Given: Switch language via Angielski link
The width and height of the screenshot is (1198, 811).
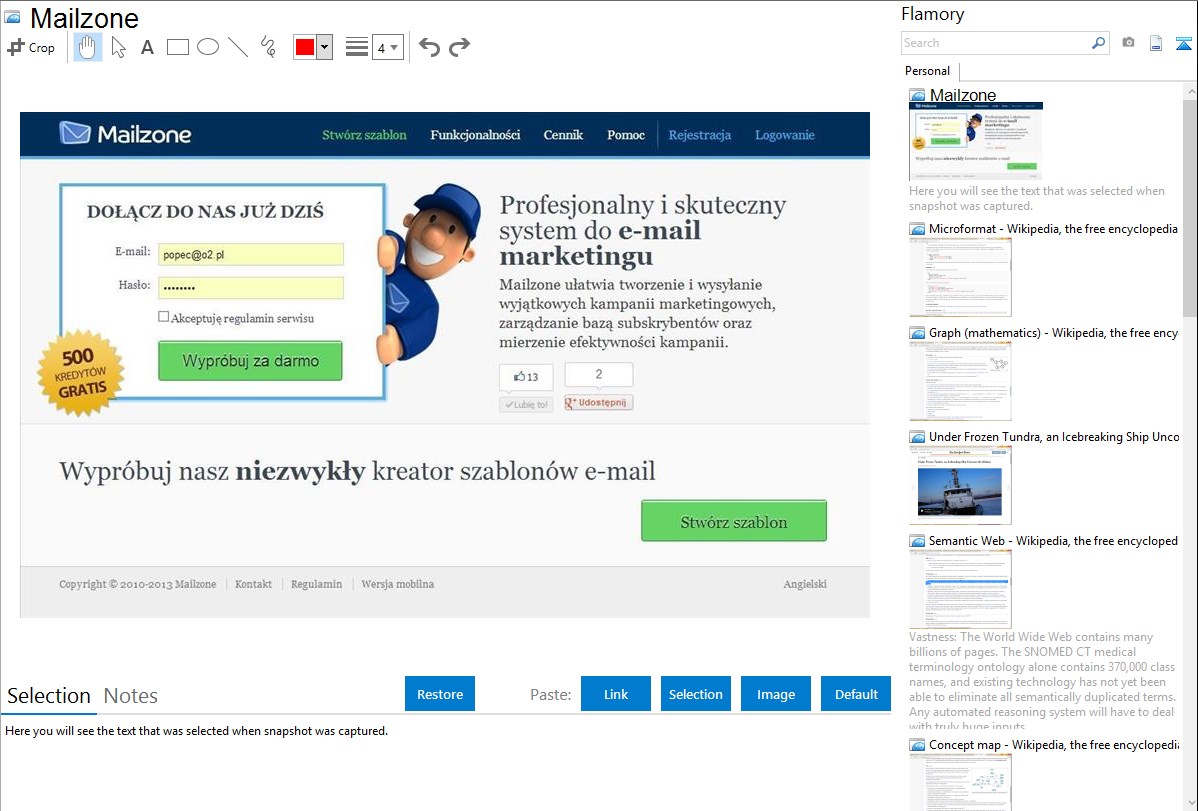Looking at the screenshot, I should click(x=805, y=584).
